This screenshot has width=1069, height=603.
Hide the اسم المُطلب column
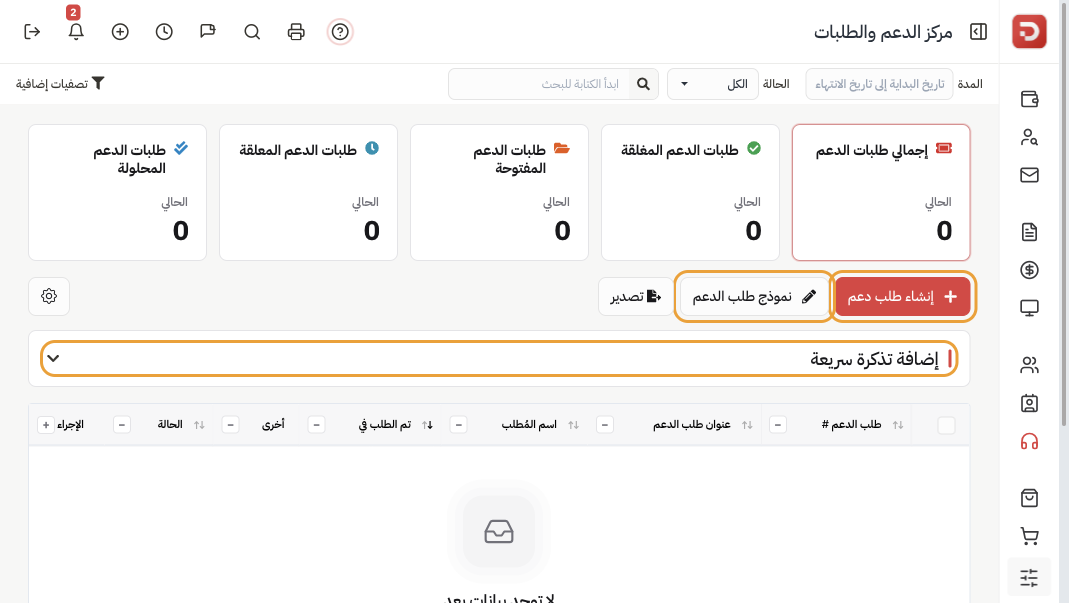tap(459, 425)
